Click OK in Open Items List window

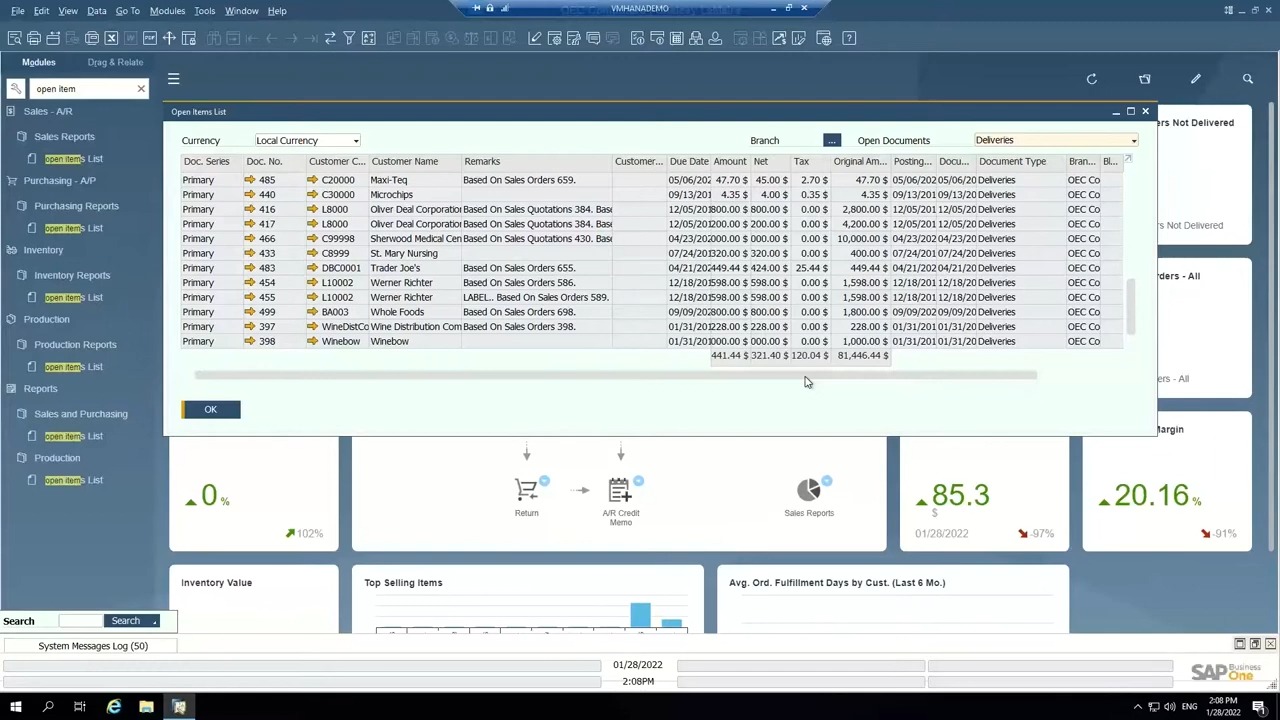point(211,410)
